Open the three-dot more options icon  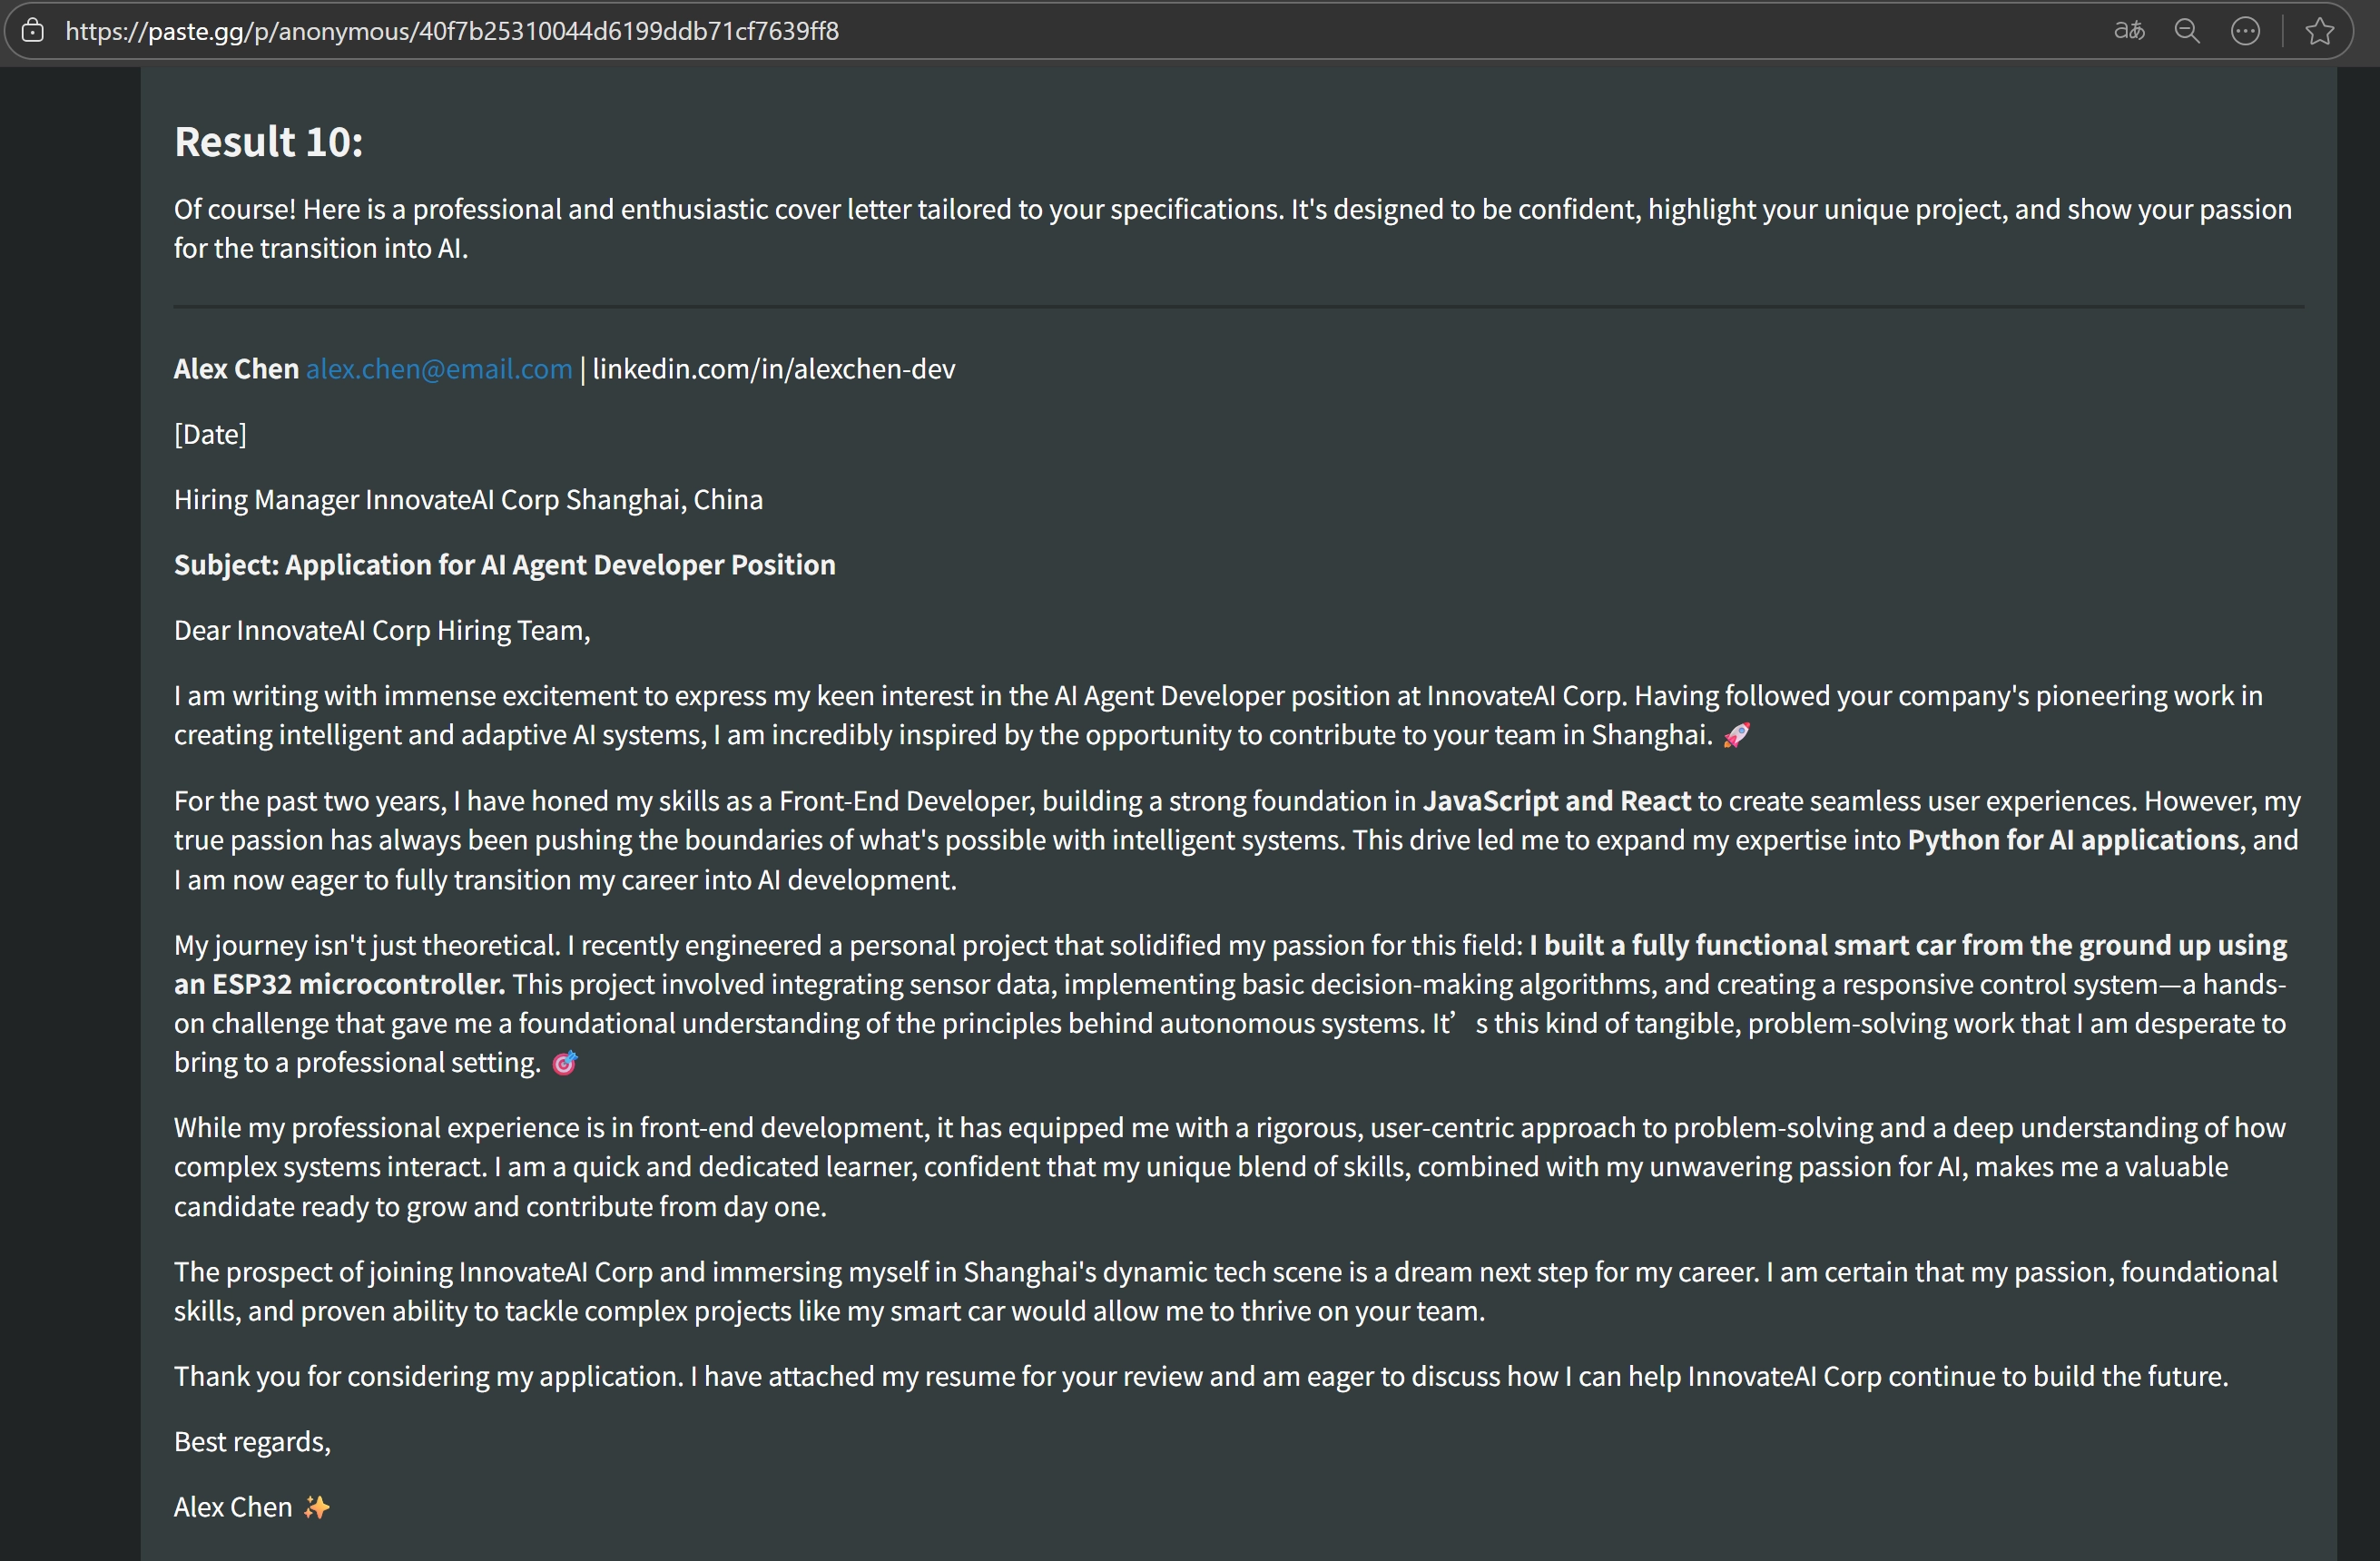[2245, 31]
